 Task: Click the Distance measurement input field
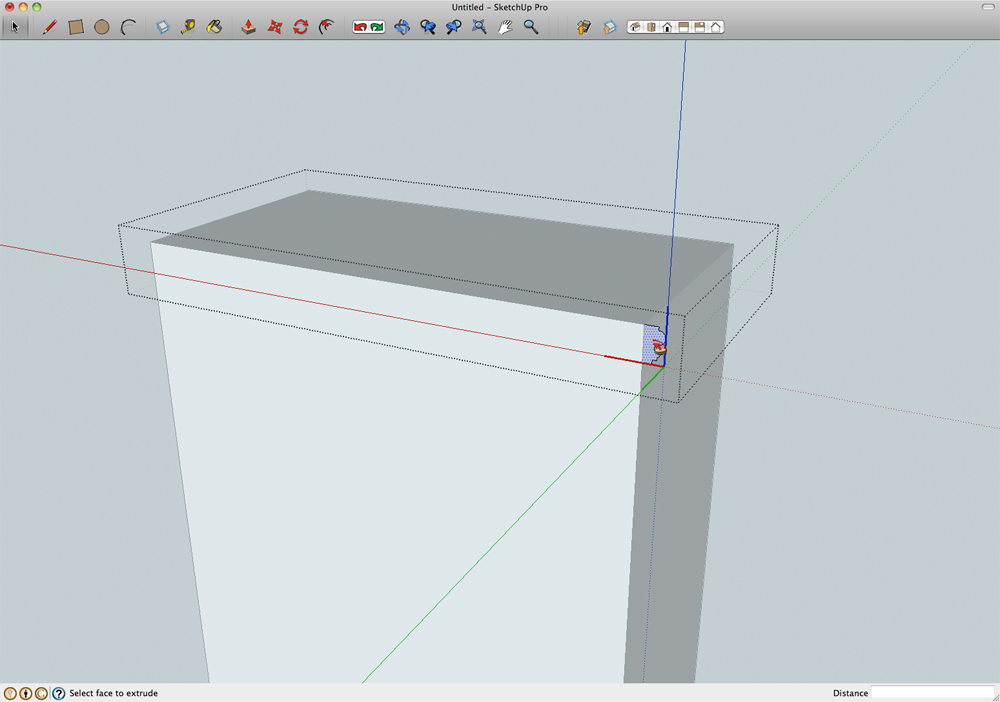pos(931,693)
